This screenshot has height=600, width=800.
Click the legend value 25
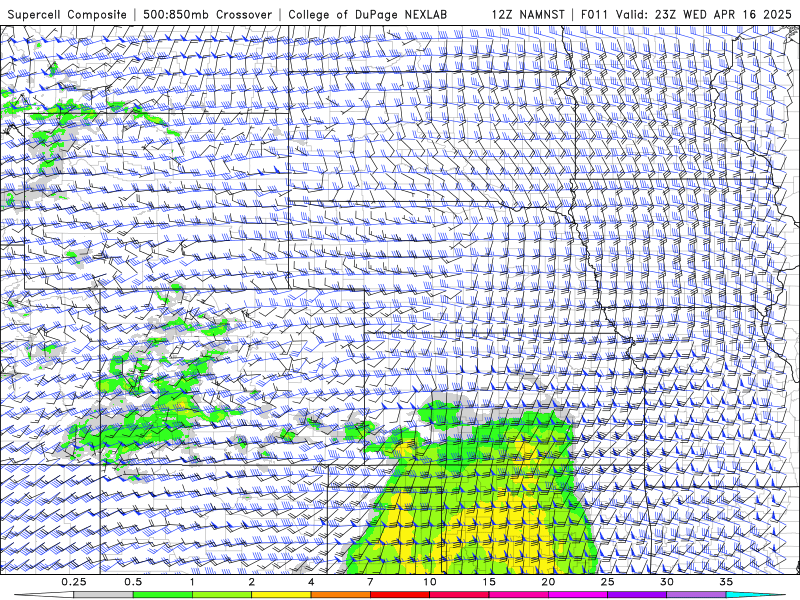(607, 582)
